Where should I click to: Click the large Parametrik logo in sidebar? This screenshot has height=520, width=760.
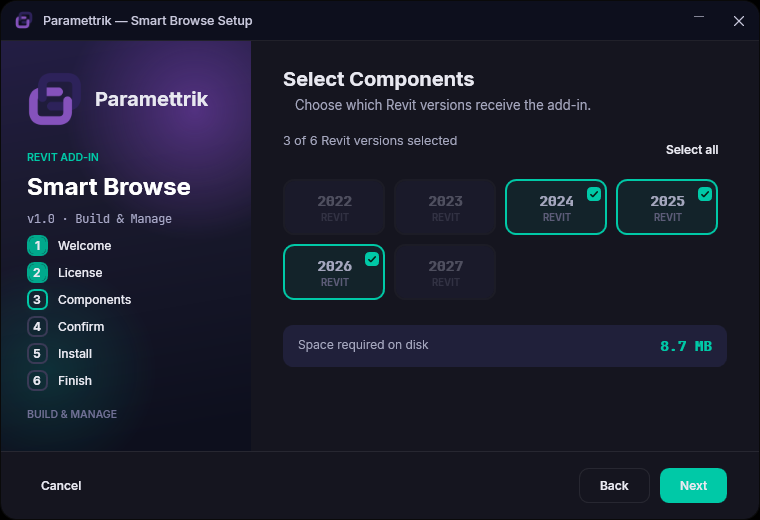(x=54, y=99)
